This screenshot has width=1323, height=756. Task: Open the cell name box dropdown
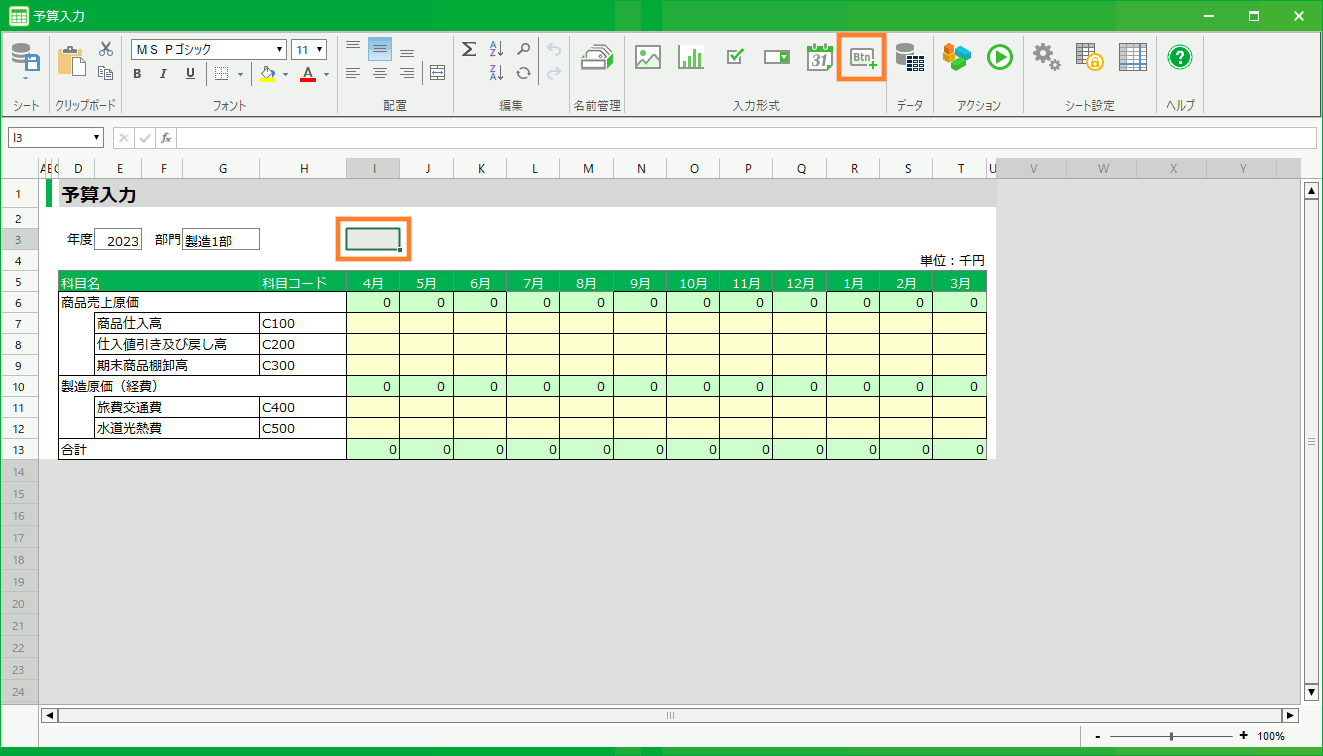pos(97,138)
